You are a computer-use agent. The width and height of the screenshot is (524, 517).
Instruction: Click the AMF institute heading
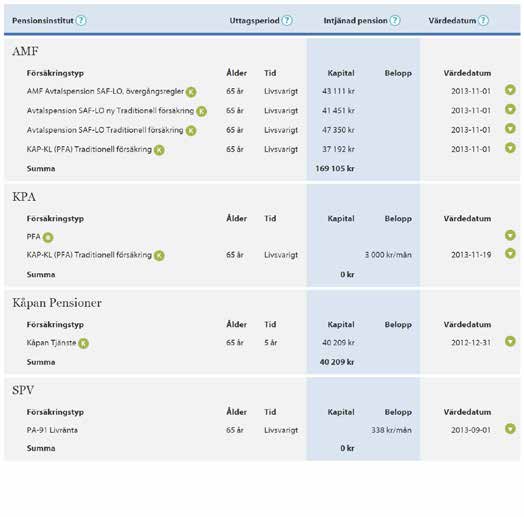[25, 51]
